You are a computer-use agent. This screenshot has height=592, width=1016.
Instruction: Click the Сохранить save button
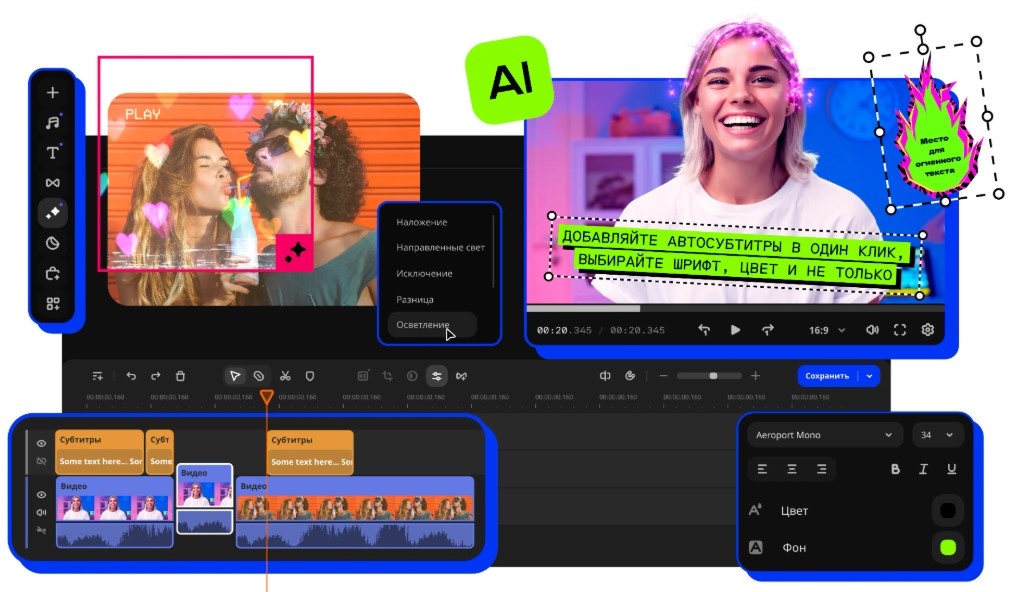tap(827, 376)
